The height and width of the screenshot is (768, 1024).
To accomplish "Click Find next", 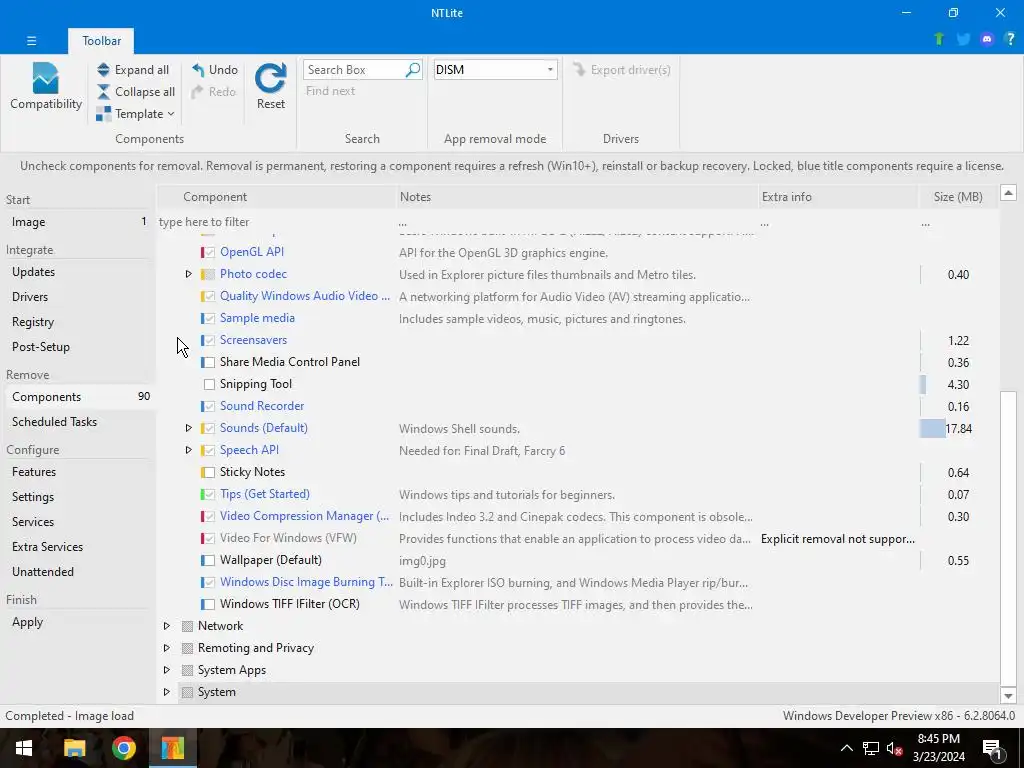I will [330, 91].
